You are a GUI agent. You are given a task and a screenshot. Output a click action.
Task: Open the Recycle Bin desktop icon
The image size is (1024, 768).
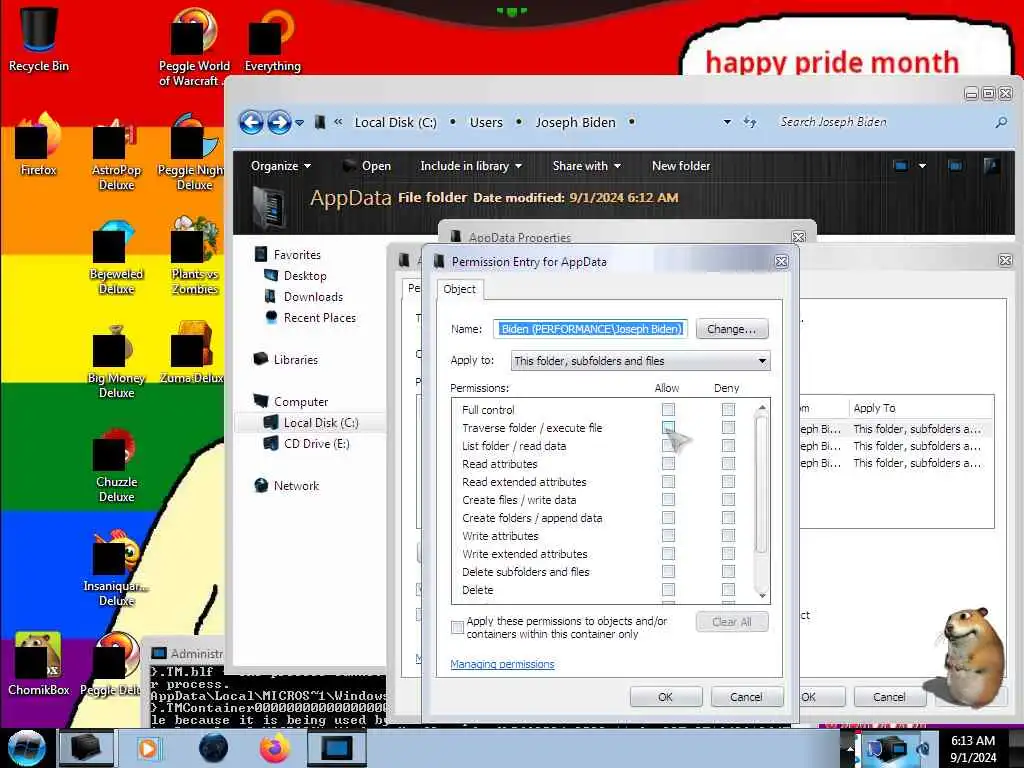coord(39,38)
